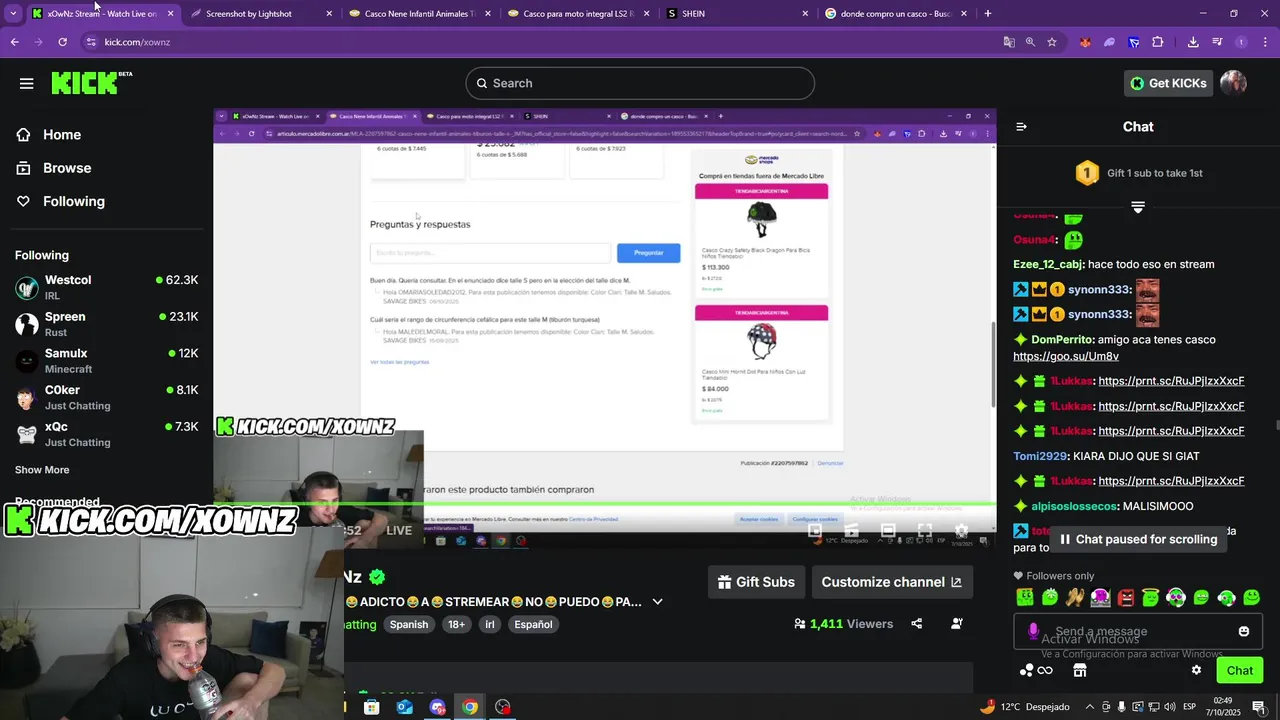Open Chrome three-dot menu

(1265, 42)
